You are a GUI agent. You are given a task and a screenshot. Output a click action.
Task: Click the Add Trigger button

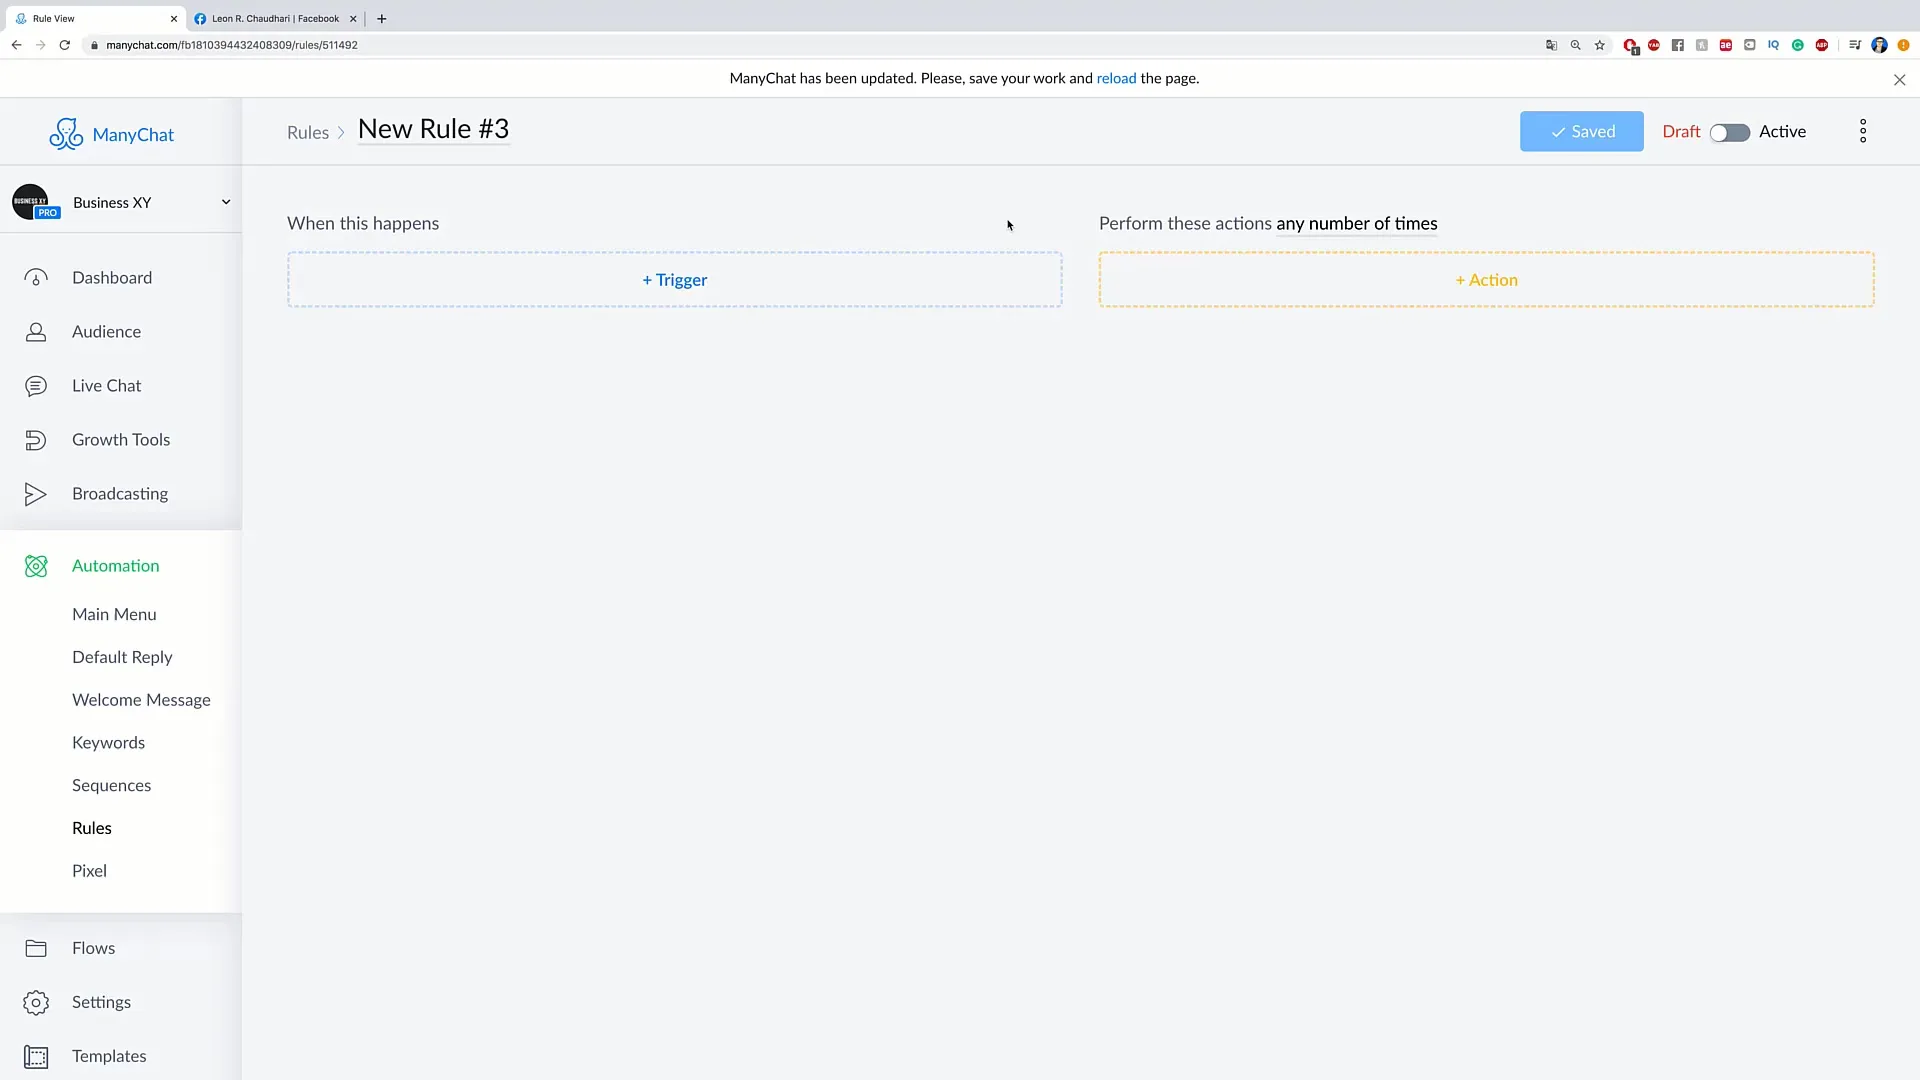(674, 280)
